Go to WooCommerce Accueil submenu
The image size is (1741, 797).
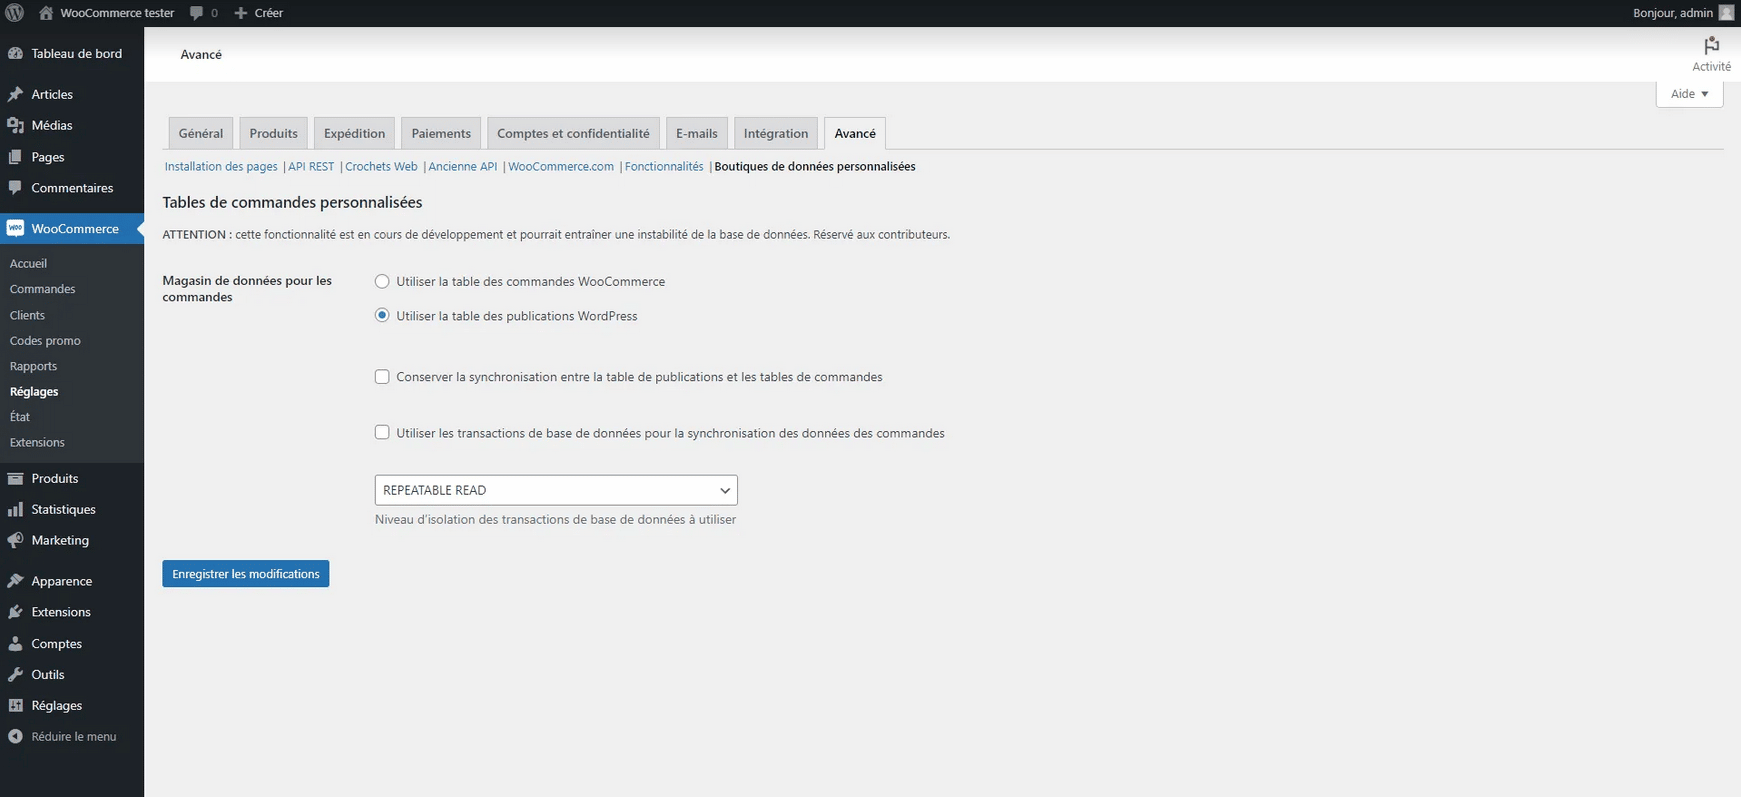tap(29, 264)
